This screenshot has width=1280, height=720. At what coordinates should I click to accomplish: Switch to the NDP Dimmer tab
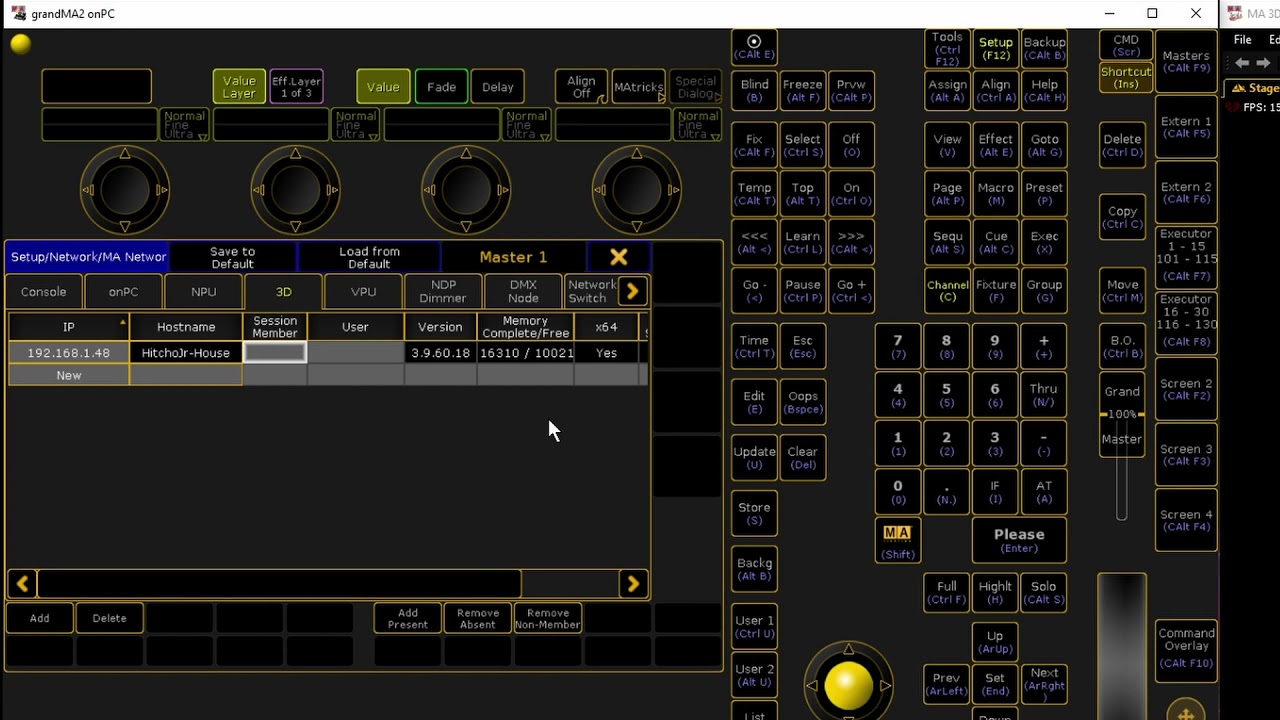(443, 292)
